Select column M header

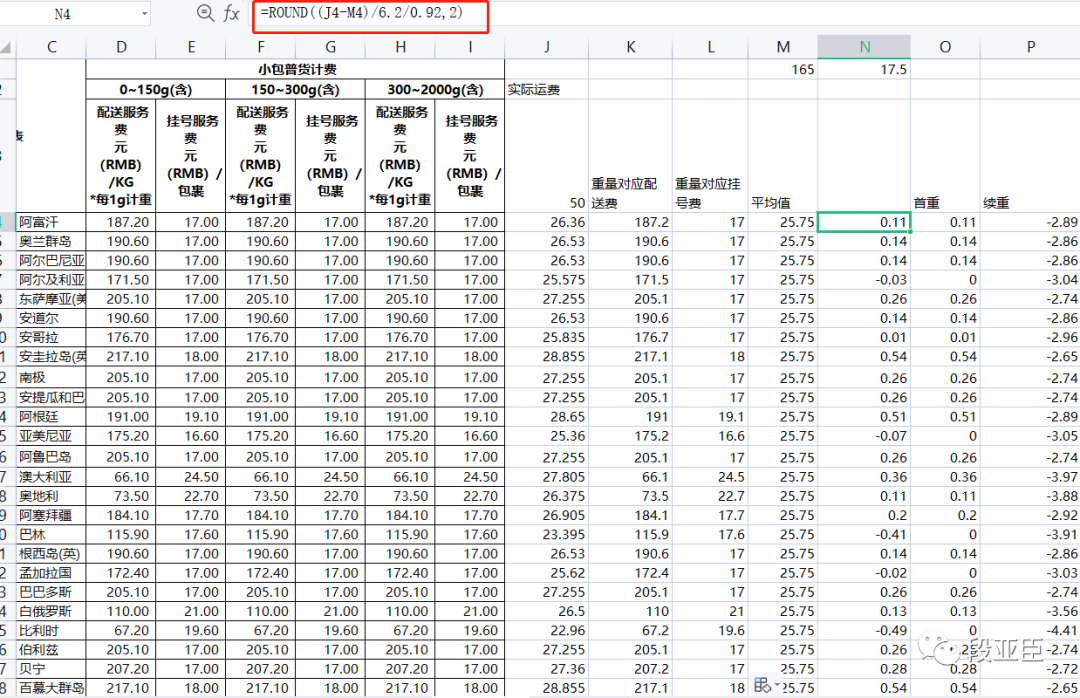pyautogui.click(x=783, y=47)
